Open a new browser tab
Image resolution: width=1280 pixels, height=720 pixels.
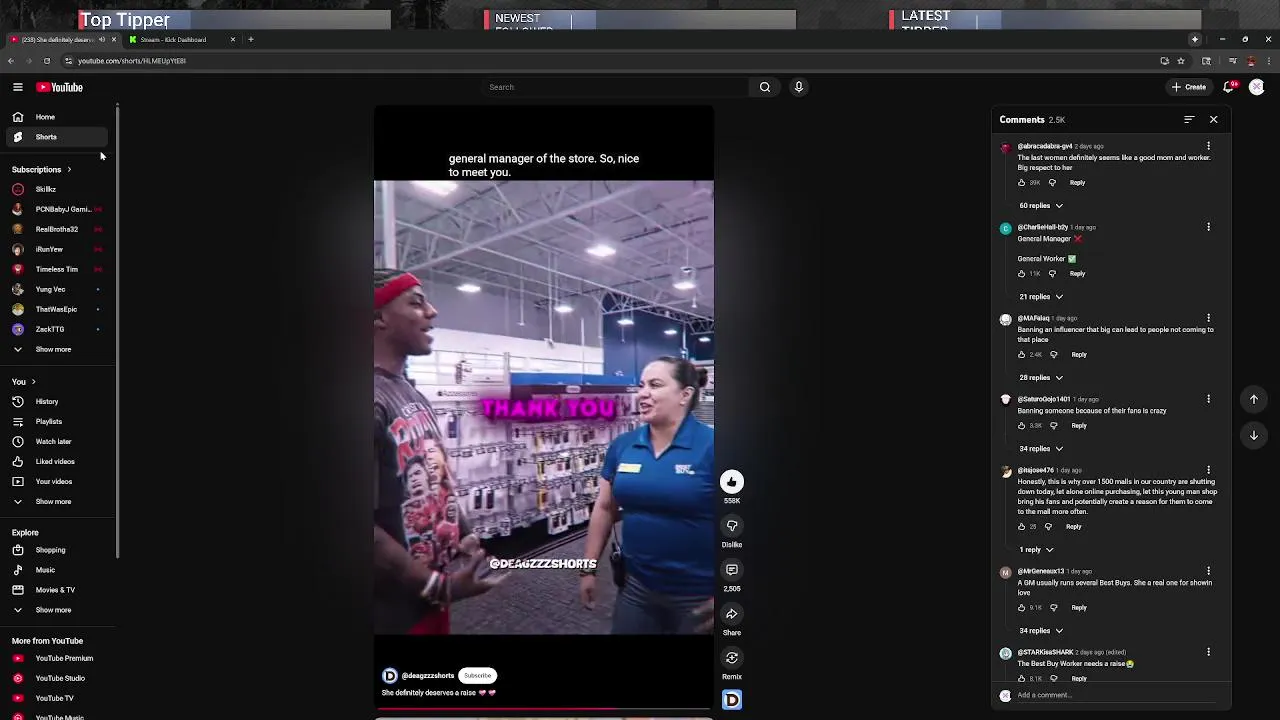point(251,40)
